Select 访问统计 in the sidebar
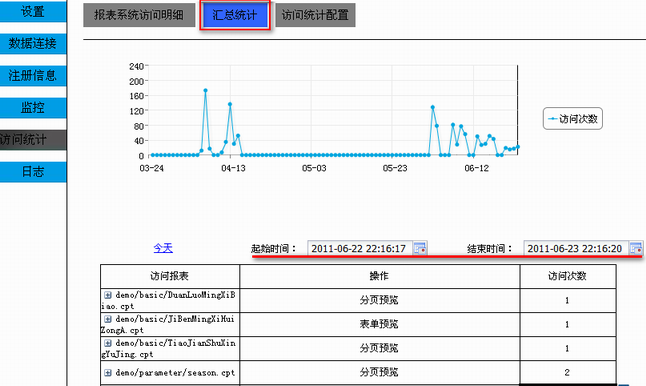The height and width of the screenshot is (386, 646). 33,140
